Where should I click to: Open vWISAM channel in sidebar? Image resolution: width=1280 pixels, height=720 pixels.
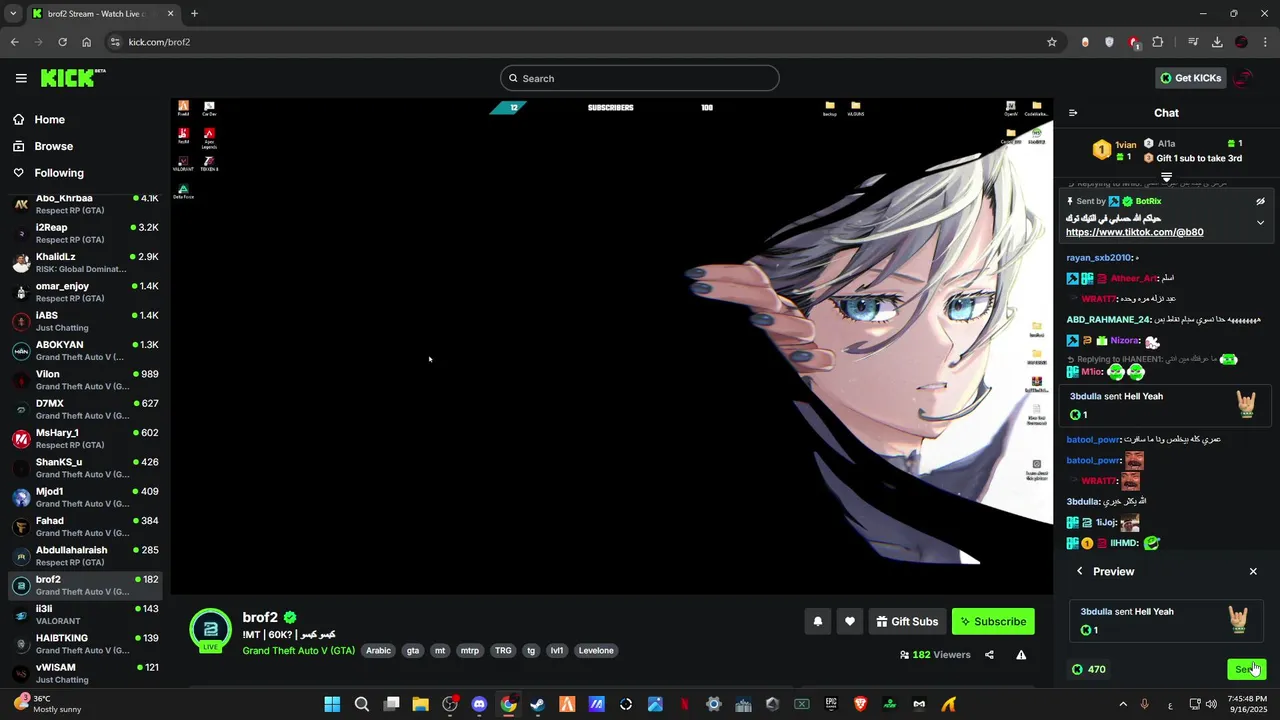point(85,673)
